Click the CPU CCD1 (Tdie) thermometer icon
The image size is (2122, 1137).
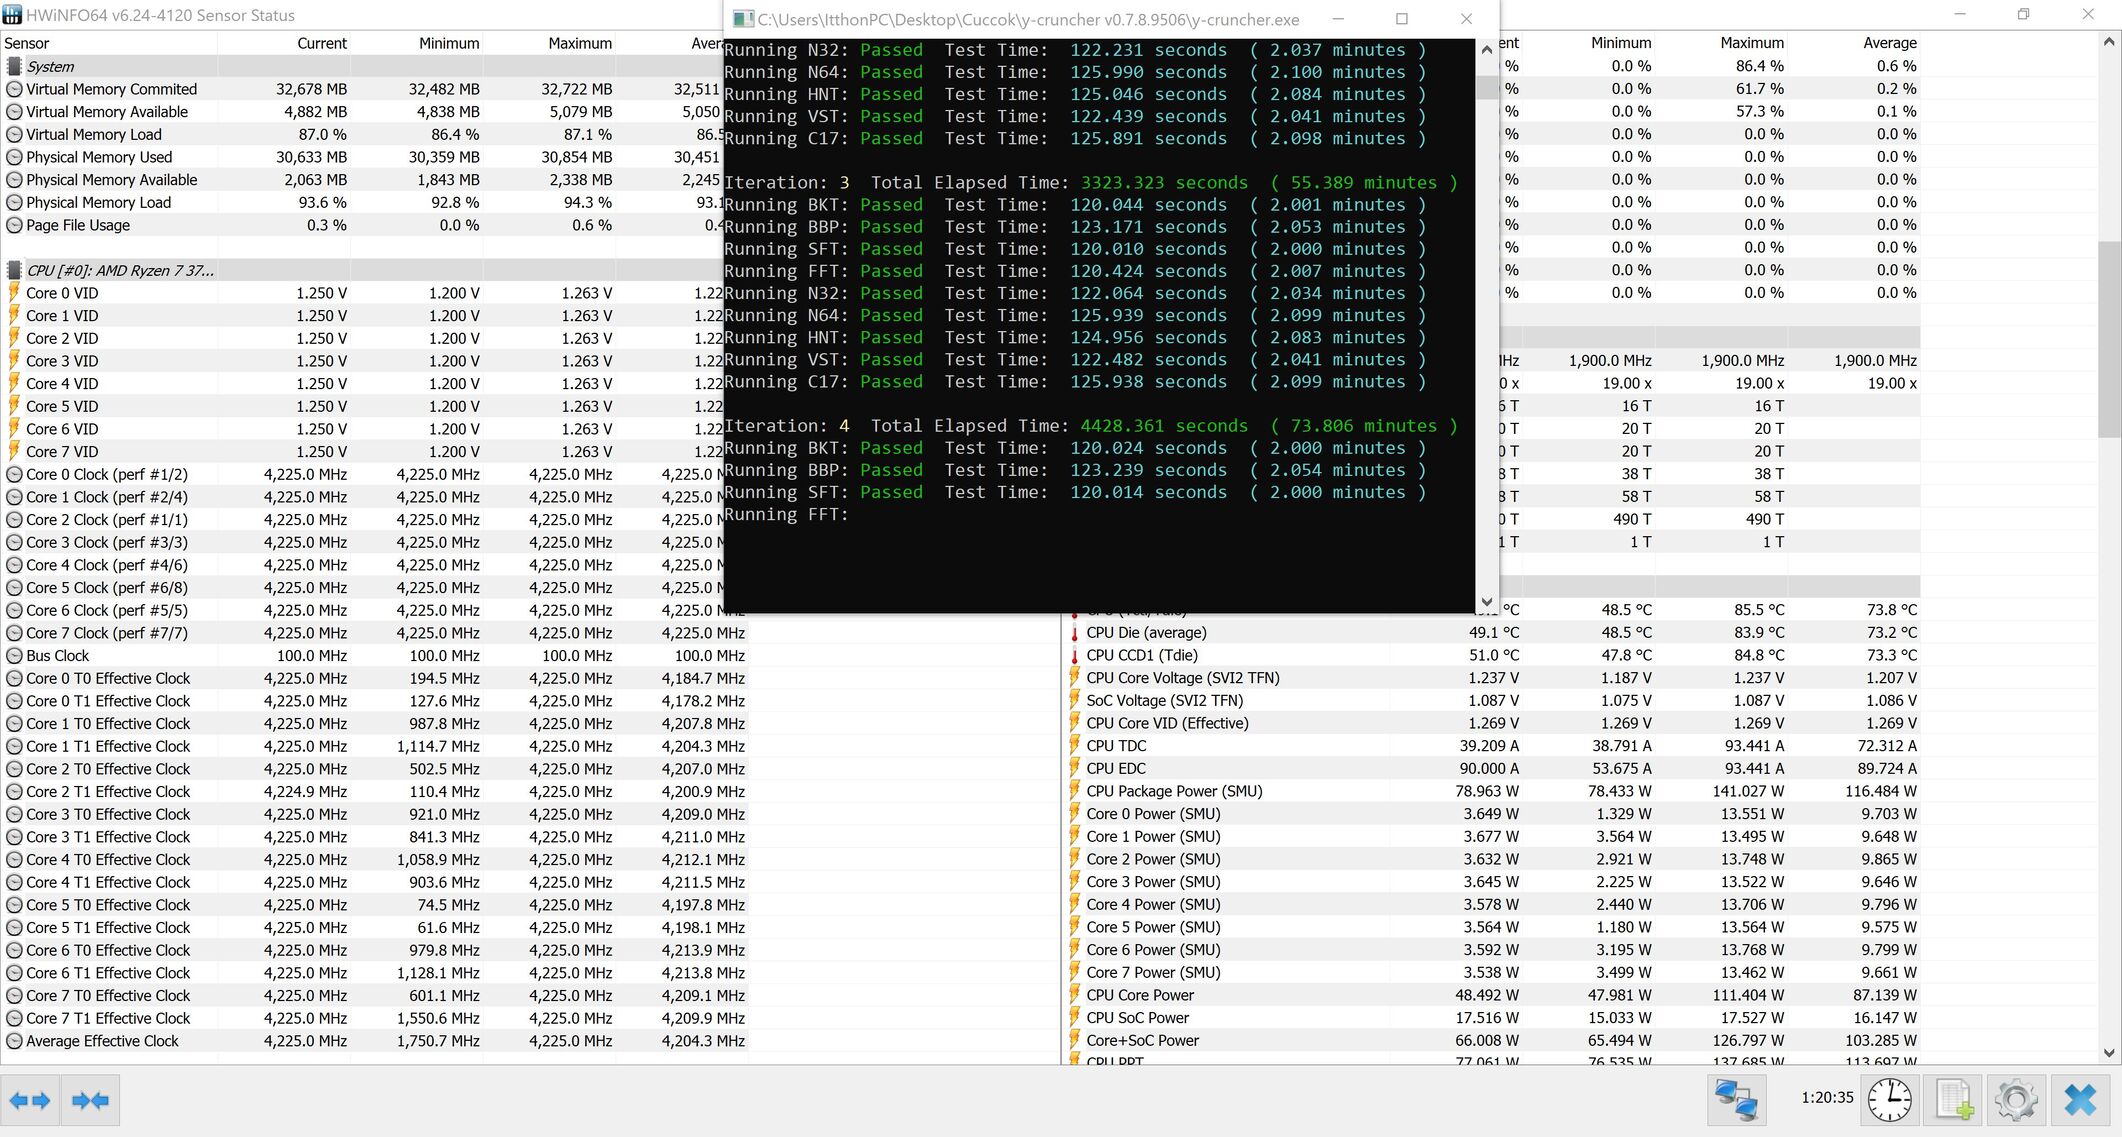[1075, 656]
